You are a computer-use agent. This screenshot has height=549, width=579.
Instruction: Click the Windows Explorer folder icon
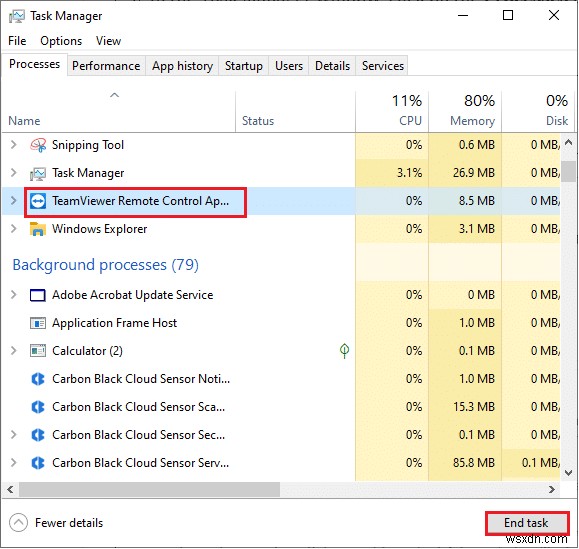pos(38,229)
